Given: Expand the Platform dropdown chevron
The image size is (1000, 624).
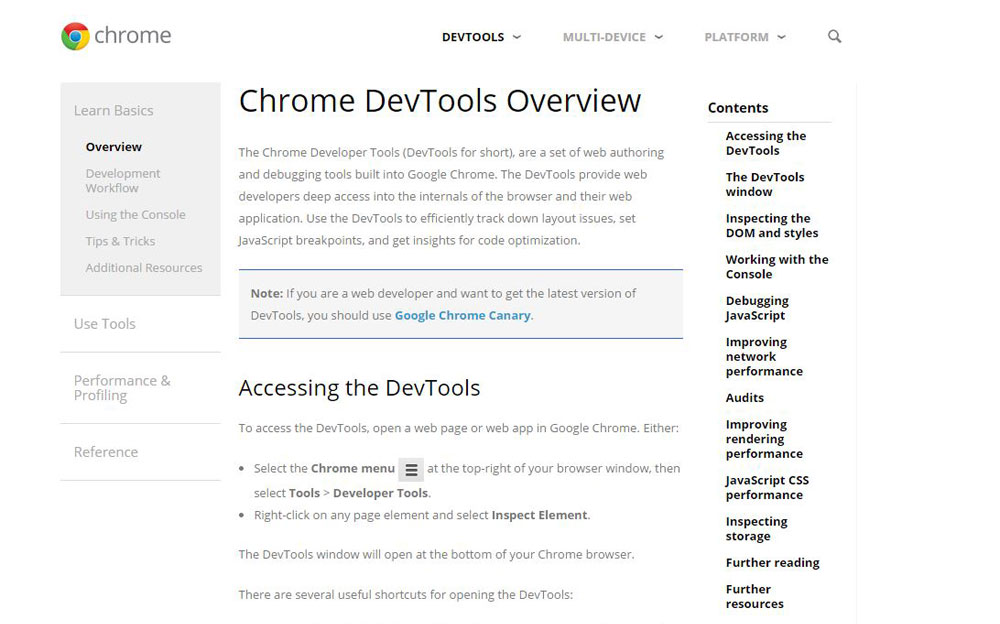Looking at the screenshot, I should coord(781,37).
